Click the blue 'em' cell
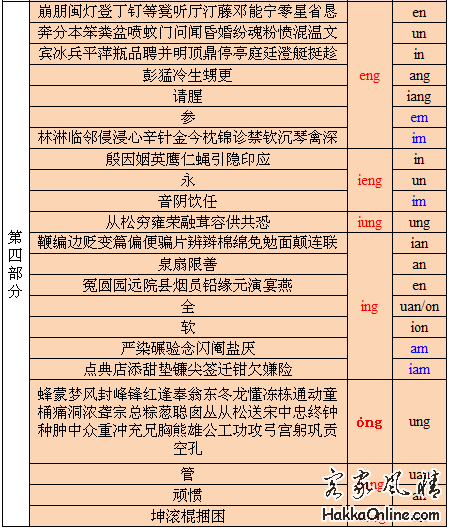Image resolution: width=449 pixels, height=529 pixels. tap(419, 117)
